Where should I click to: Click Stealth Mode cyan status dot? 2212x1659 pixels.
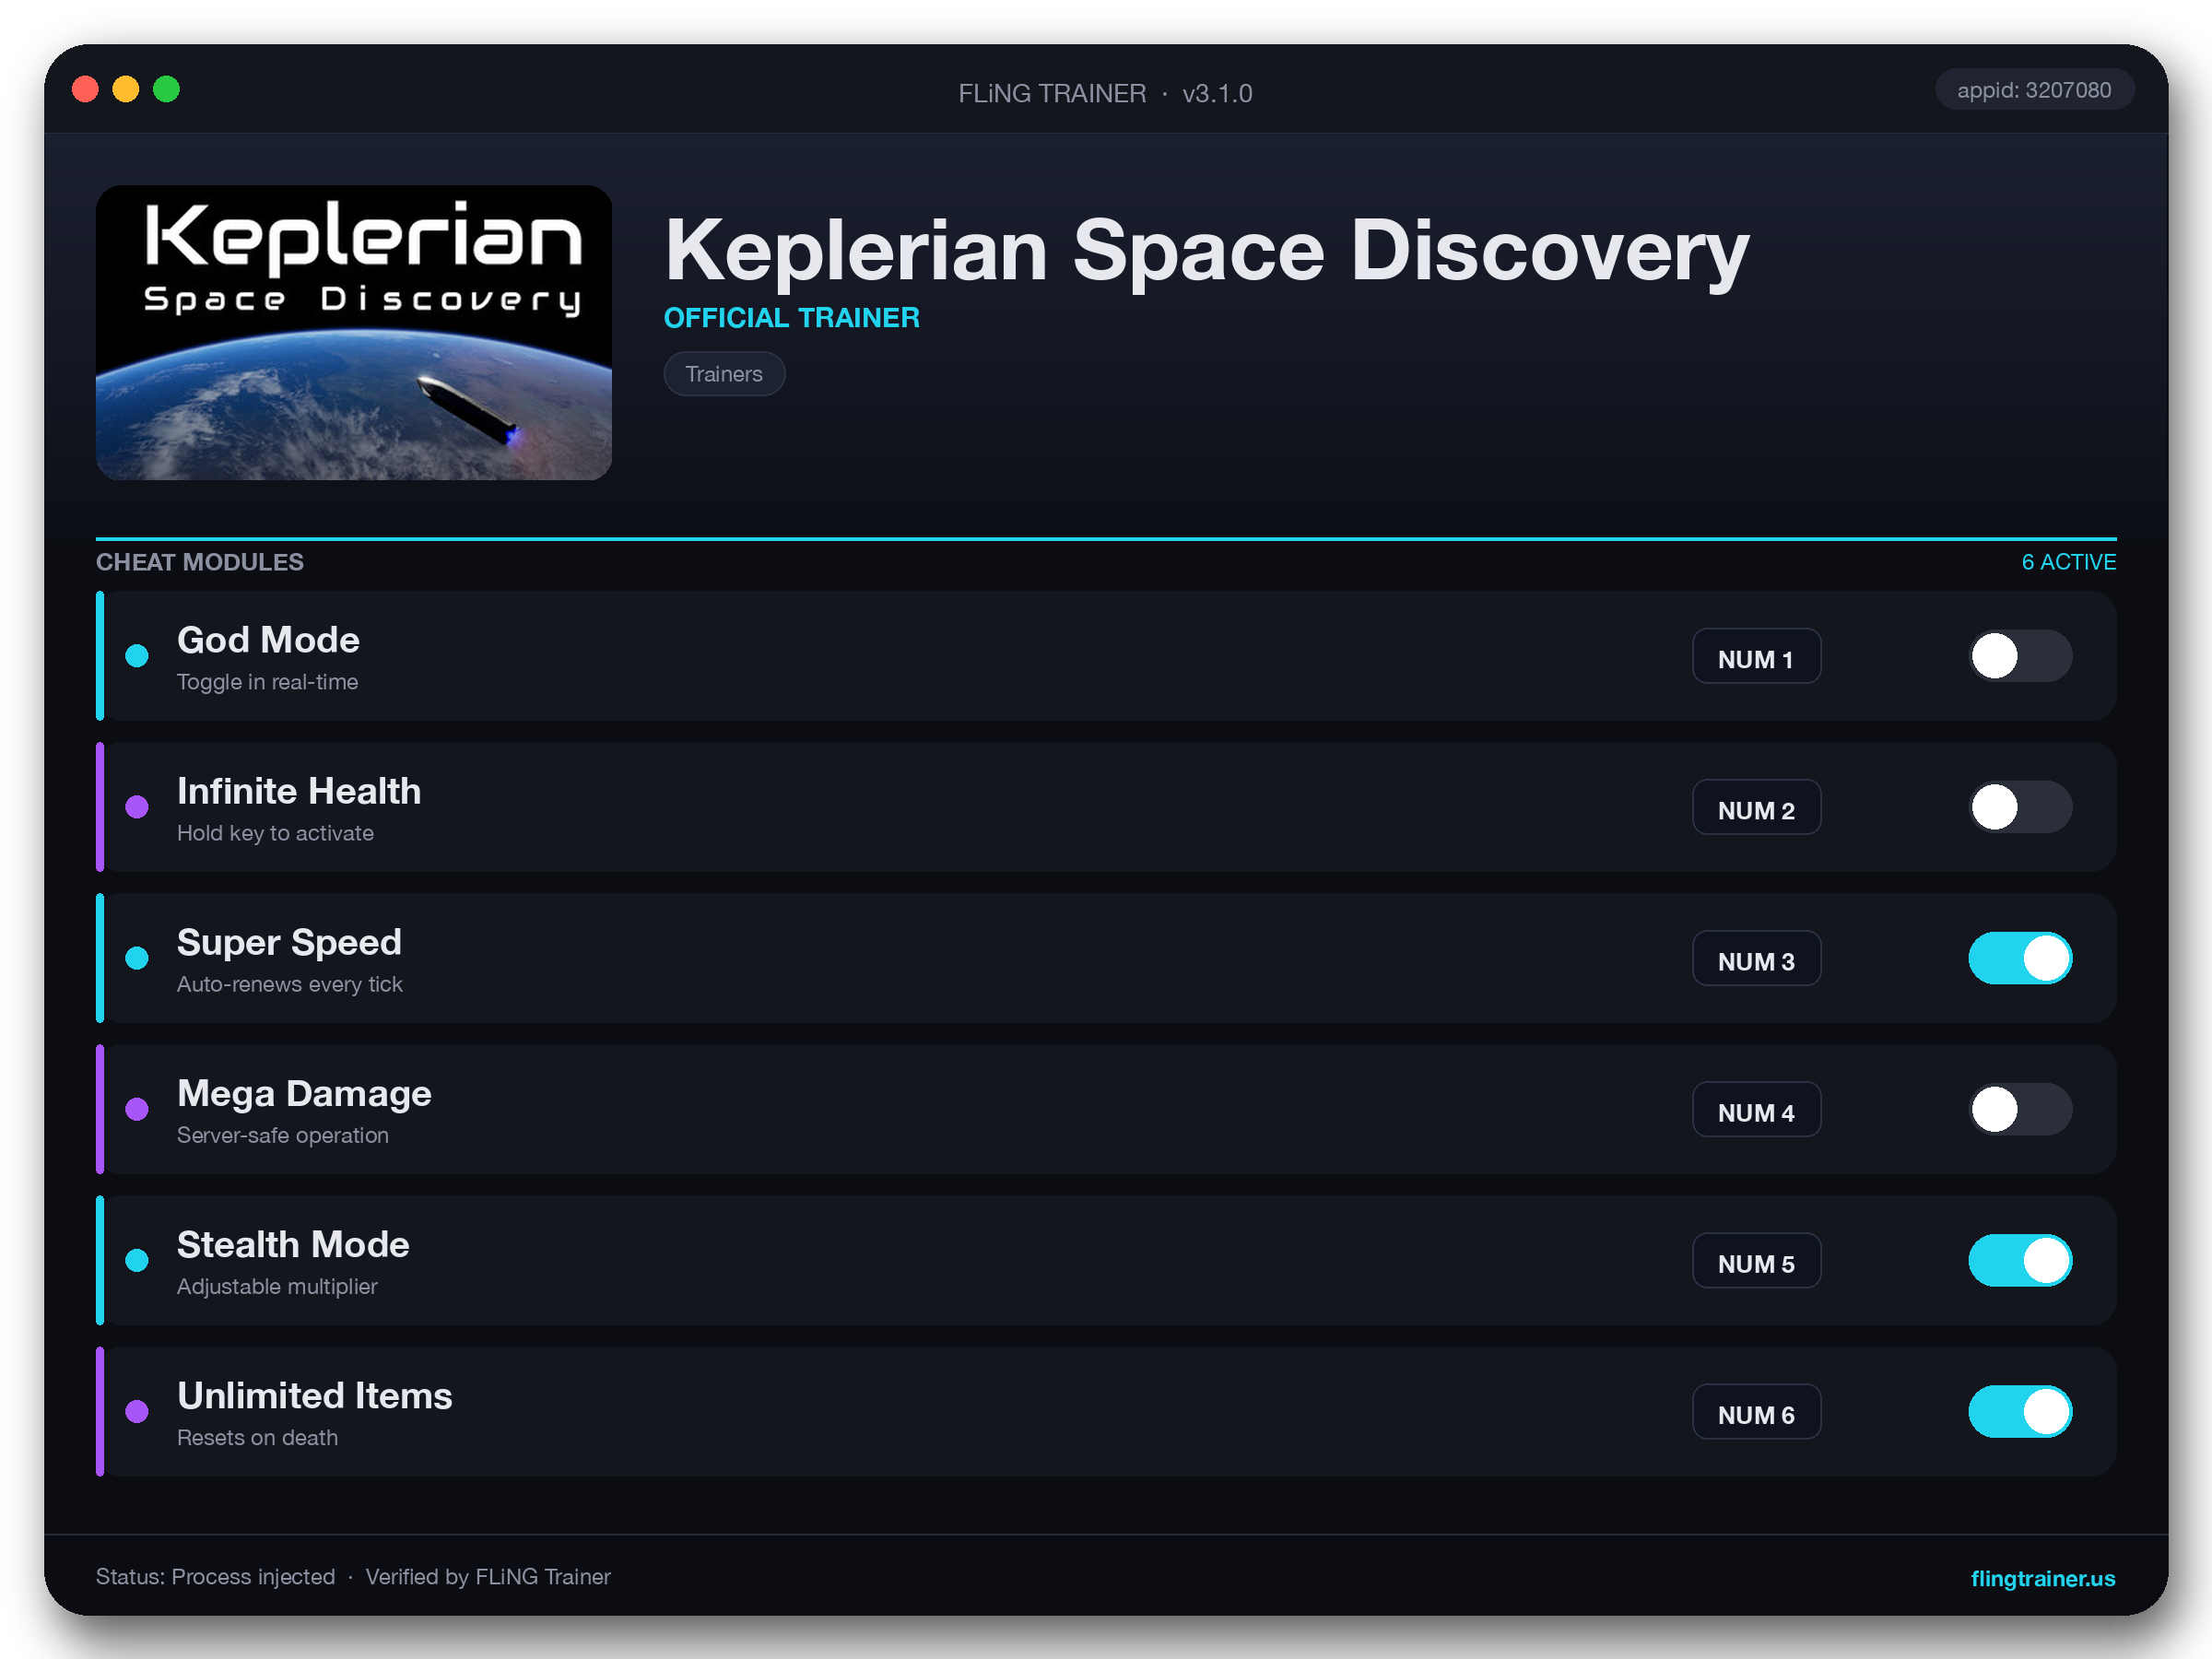pyautogui.click(x=137, y=1260)
